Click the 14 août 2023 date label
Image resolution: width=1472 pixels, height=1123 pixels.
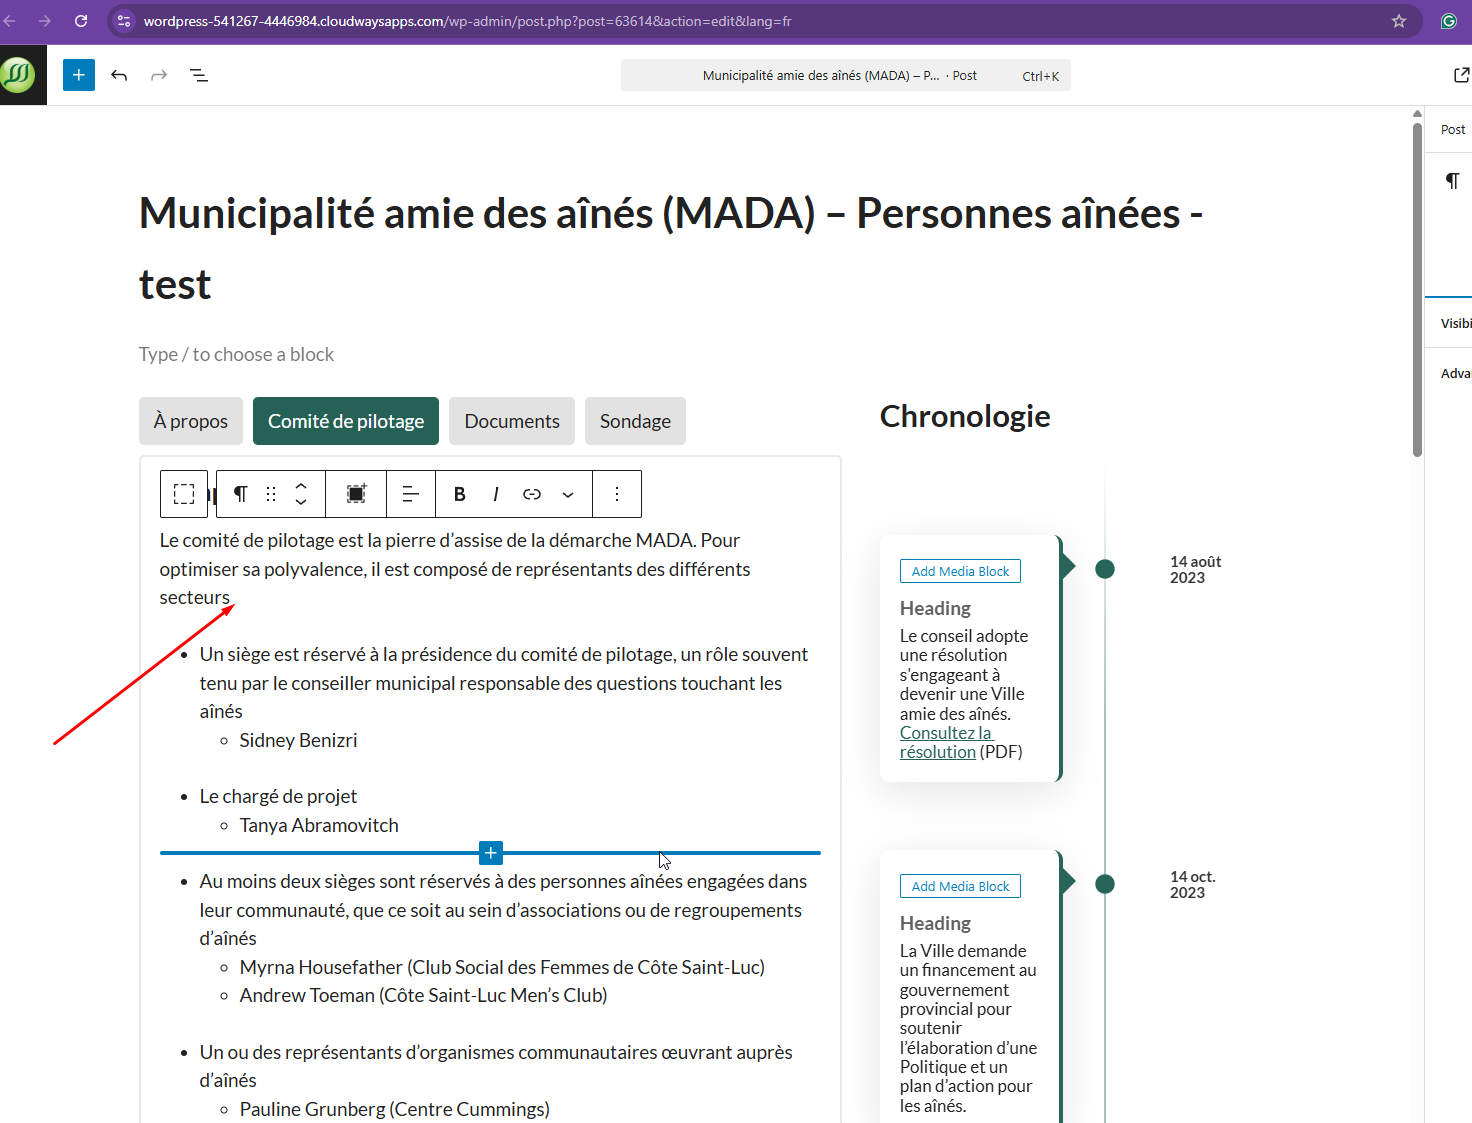pos(1195,570)
